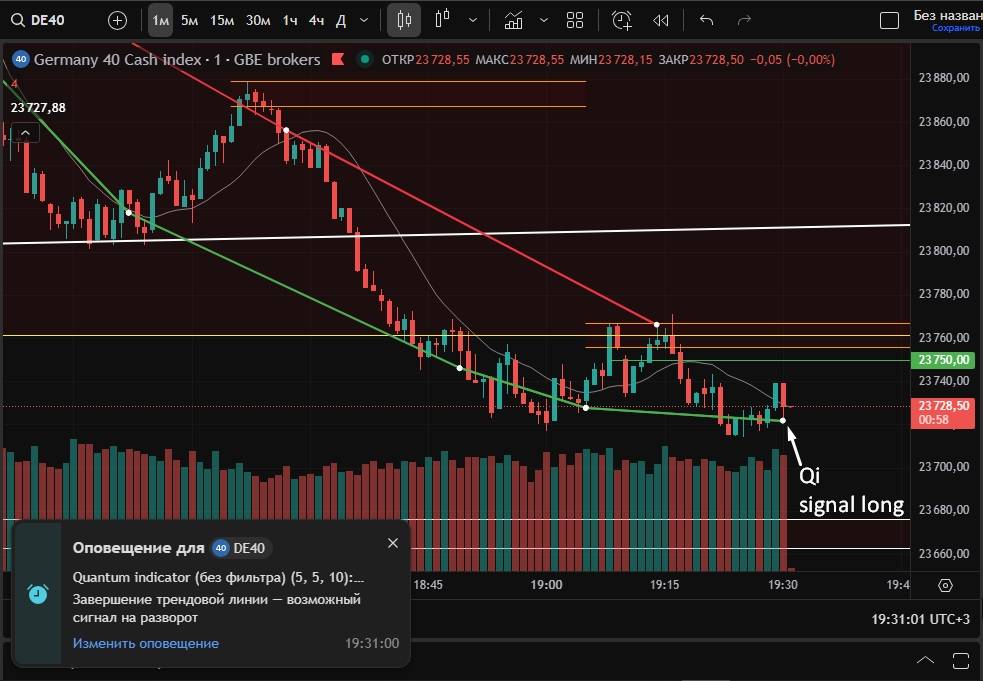Add a symbol to compare with plus icon
Screen dimensions: 983x681
tap(117, 20)
